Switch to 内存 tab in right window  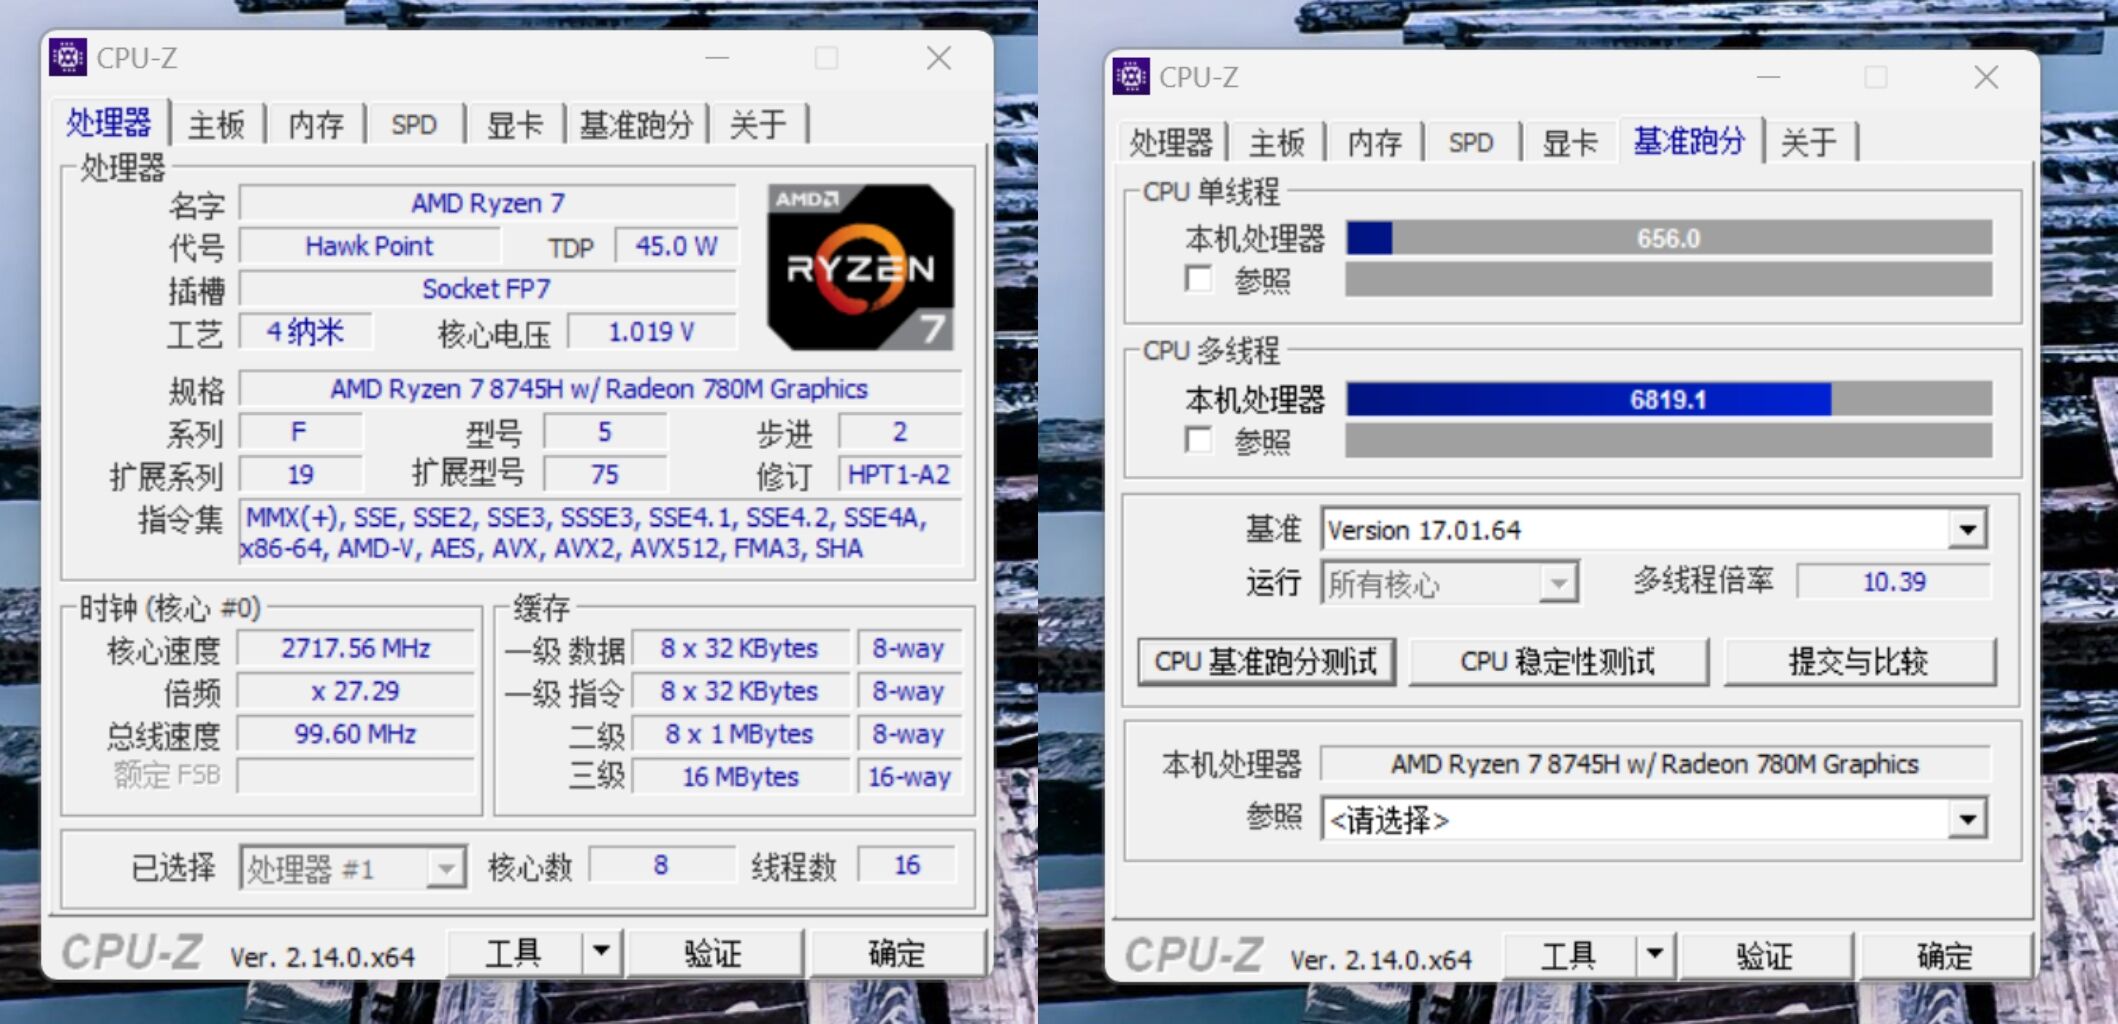point(1375,142)
